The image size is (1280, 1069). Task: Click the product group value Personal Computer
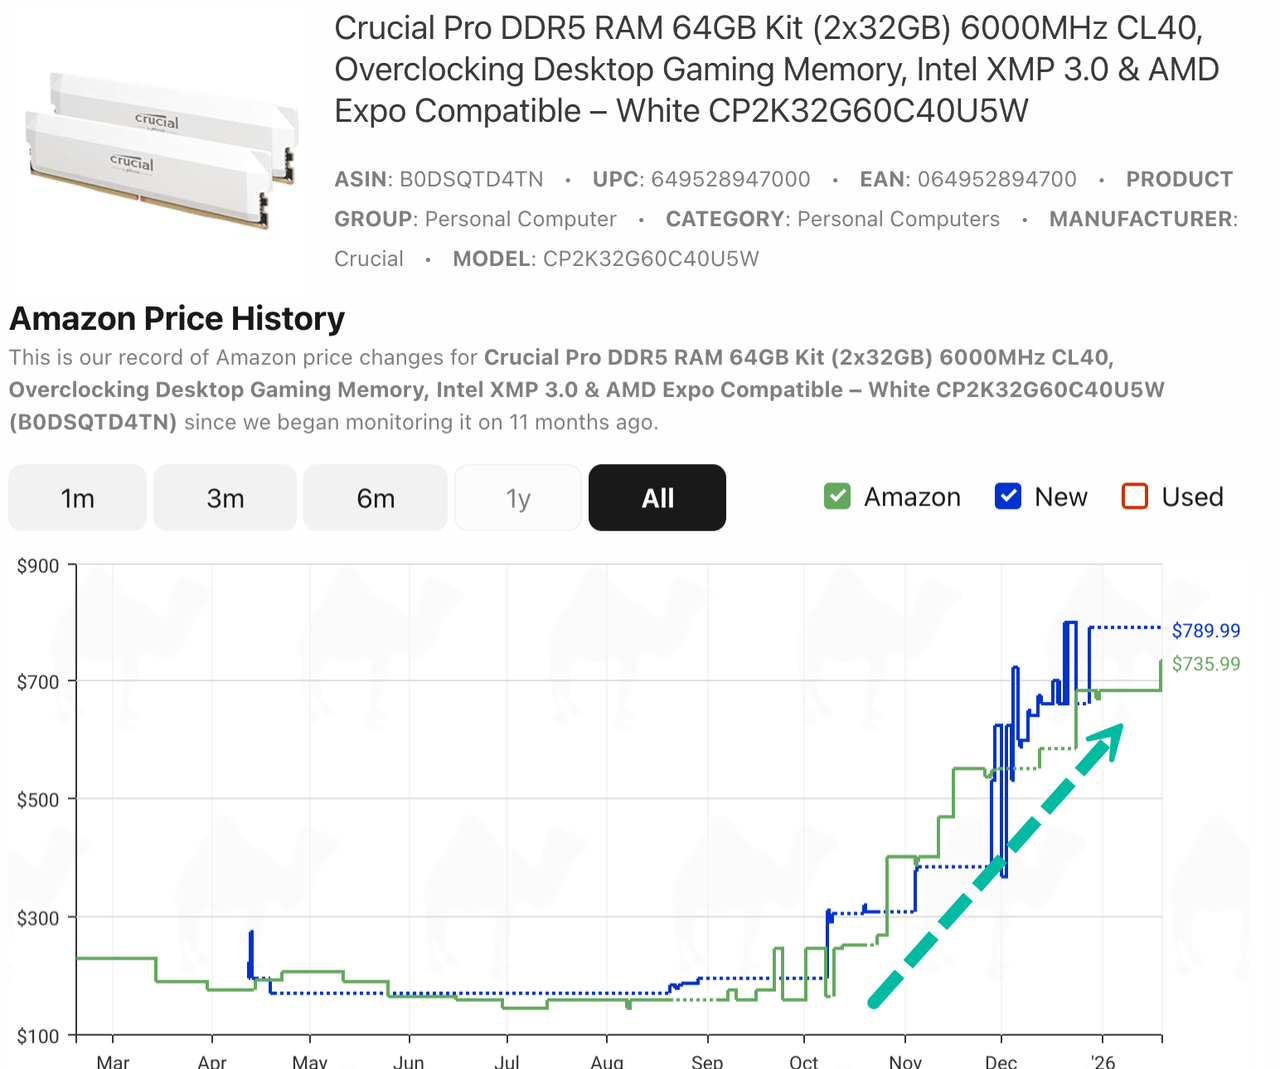[521, 220]
